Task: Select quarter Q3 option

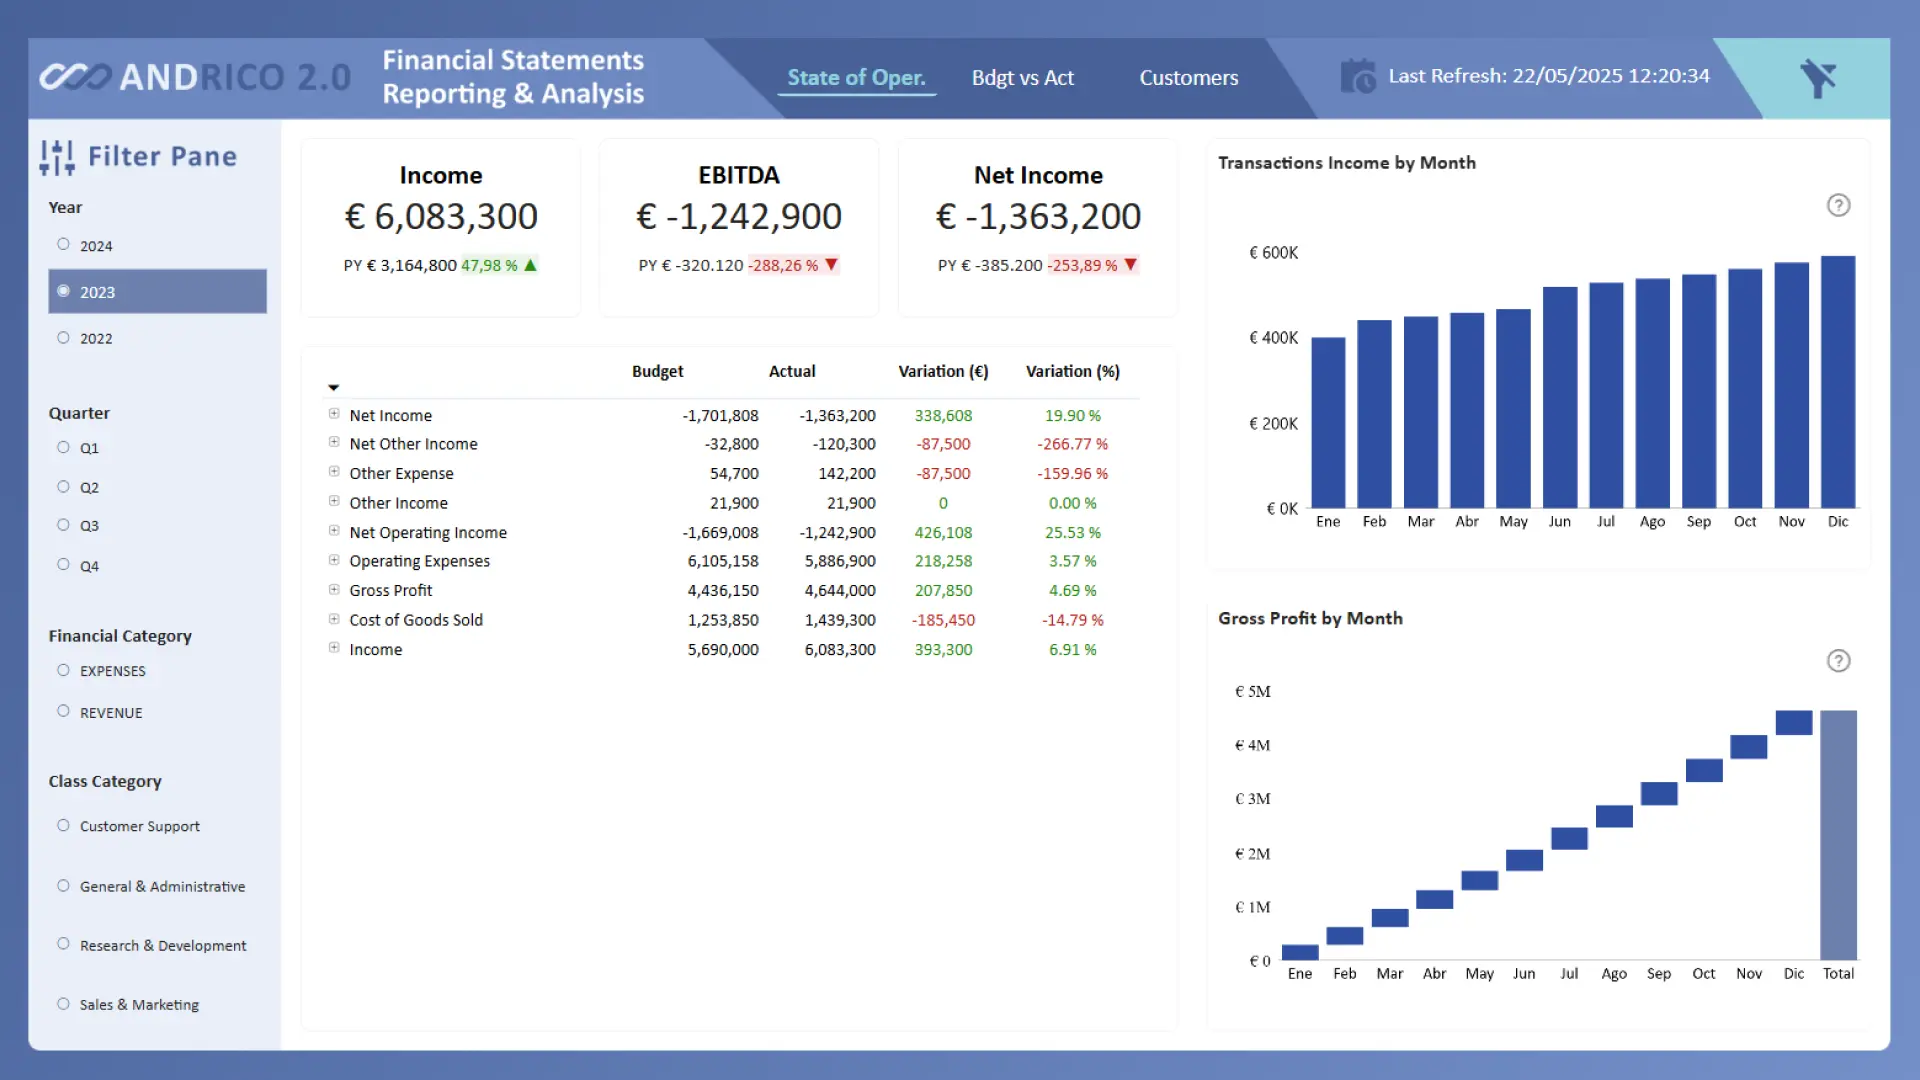Action: (64, 525)
